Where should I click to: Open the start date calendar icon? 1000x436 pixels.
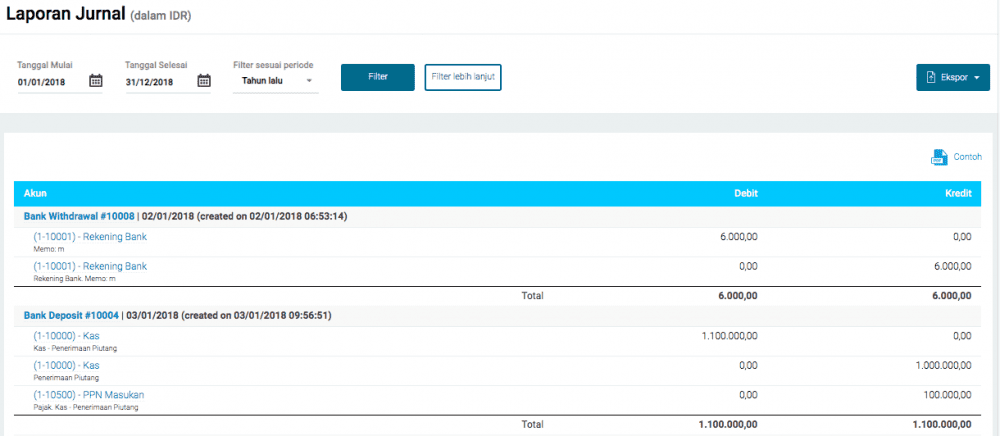tap(96, 81)
